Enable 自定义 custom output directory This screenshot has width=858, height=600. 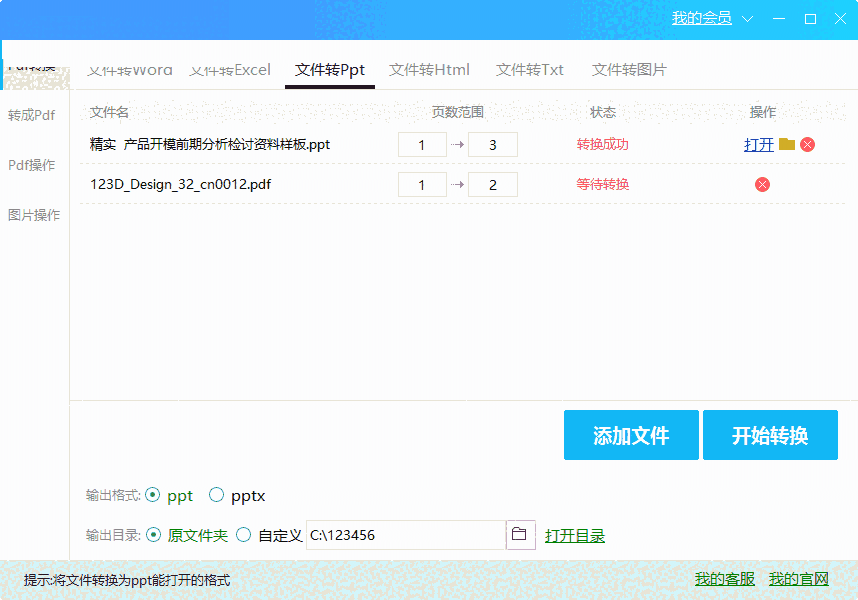click(x=243, y=535)
